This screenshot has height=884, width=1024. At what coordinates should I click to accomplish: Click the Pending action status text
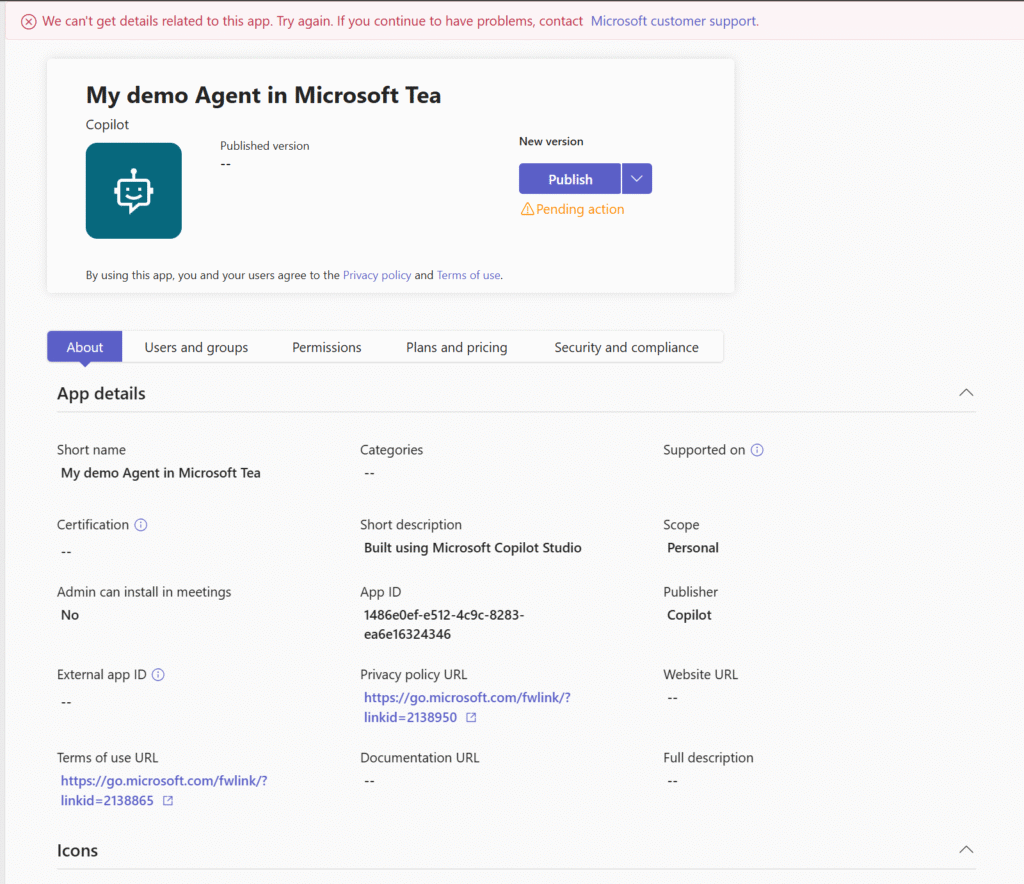(x=580, y=209)
